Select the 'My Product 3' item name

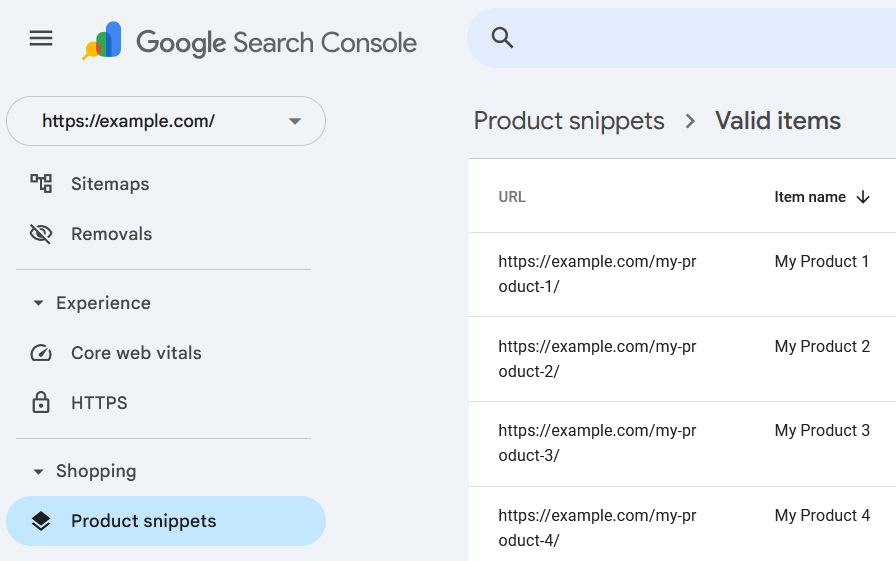pos(822,431)
